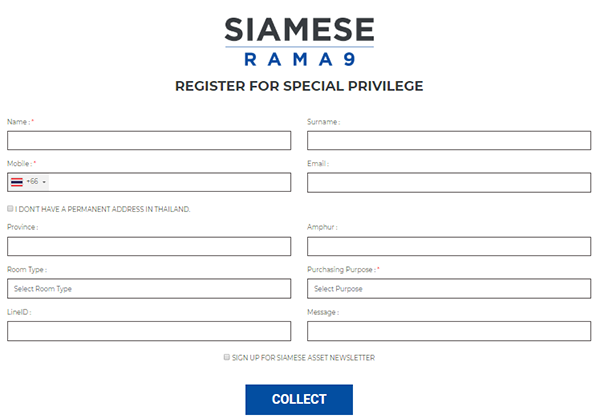600x419 pixels.
Task: Enable the Siamese Asset newsletter sign-up checkbox
Action: [x=227, y=356]
